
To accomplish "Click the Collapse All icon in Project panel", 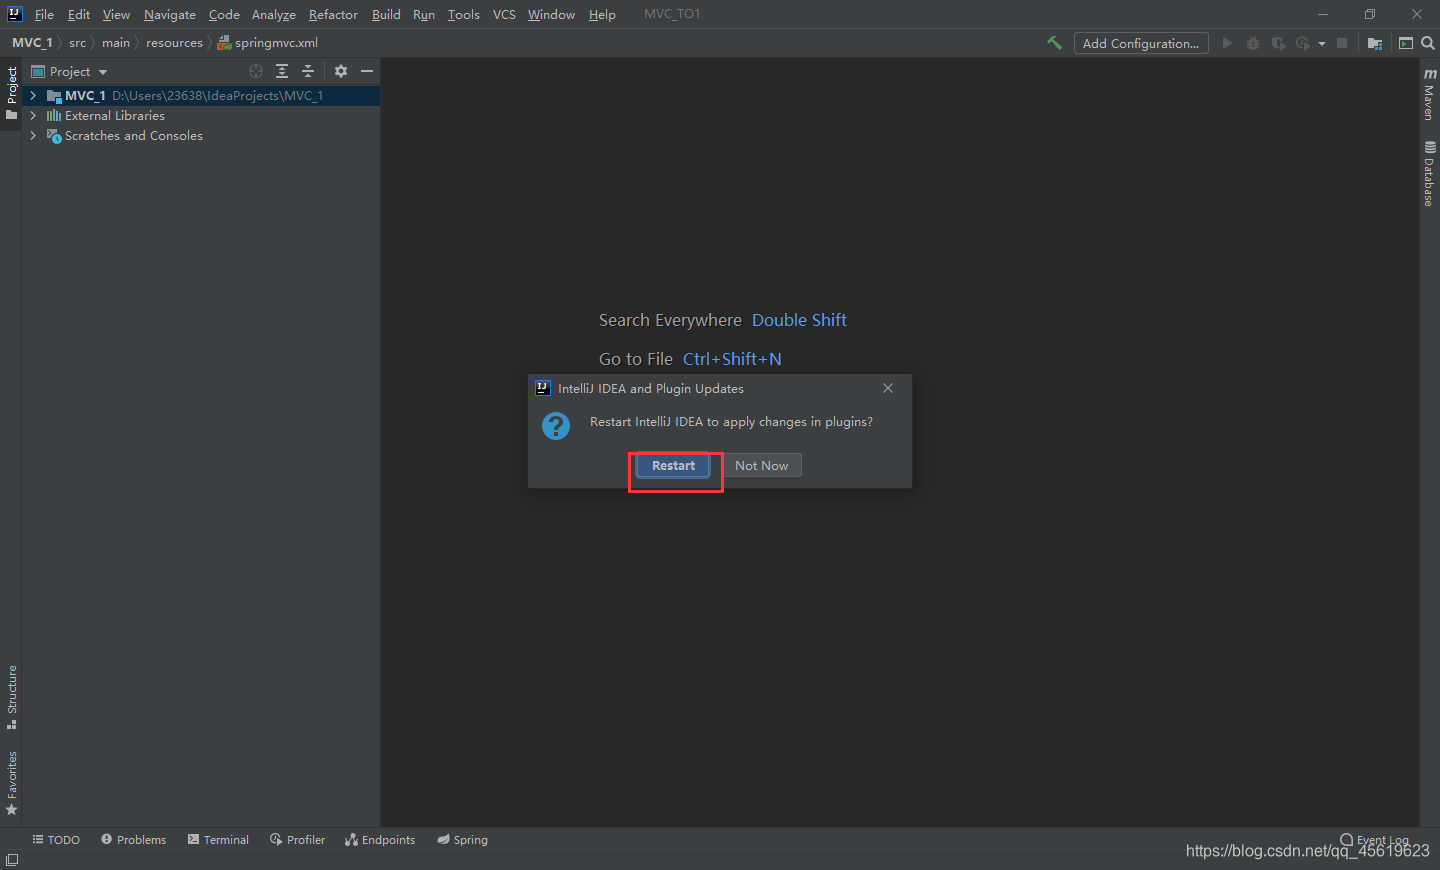I will pyautogui.click(x=308, y=71).
